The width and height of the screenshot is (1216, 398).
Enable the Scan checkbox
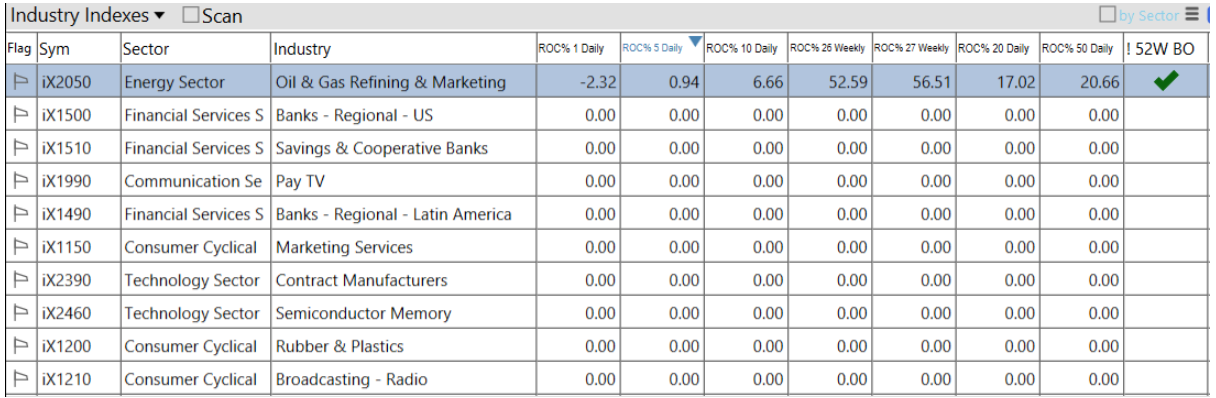pyautogui.click(x=191, y=16)
